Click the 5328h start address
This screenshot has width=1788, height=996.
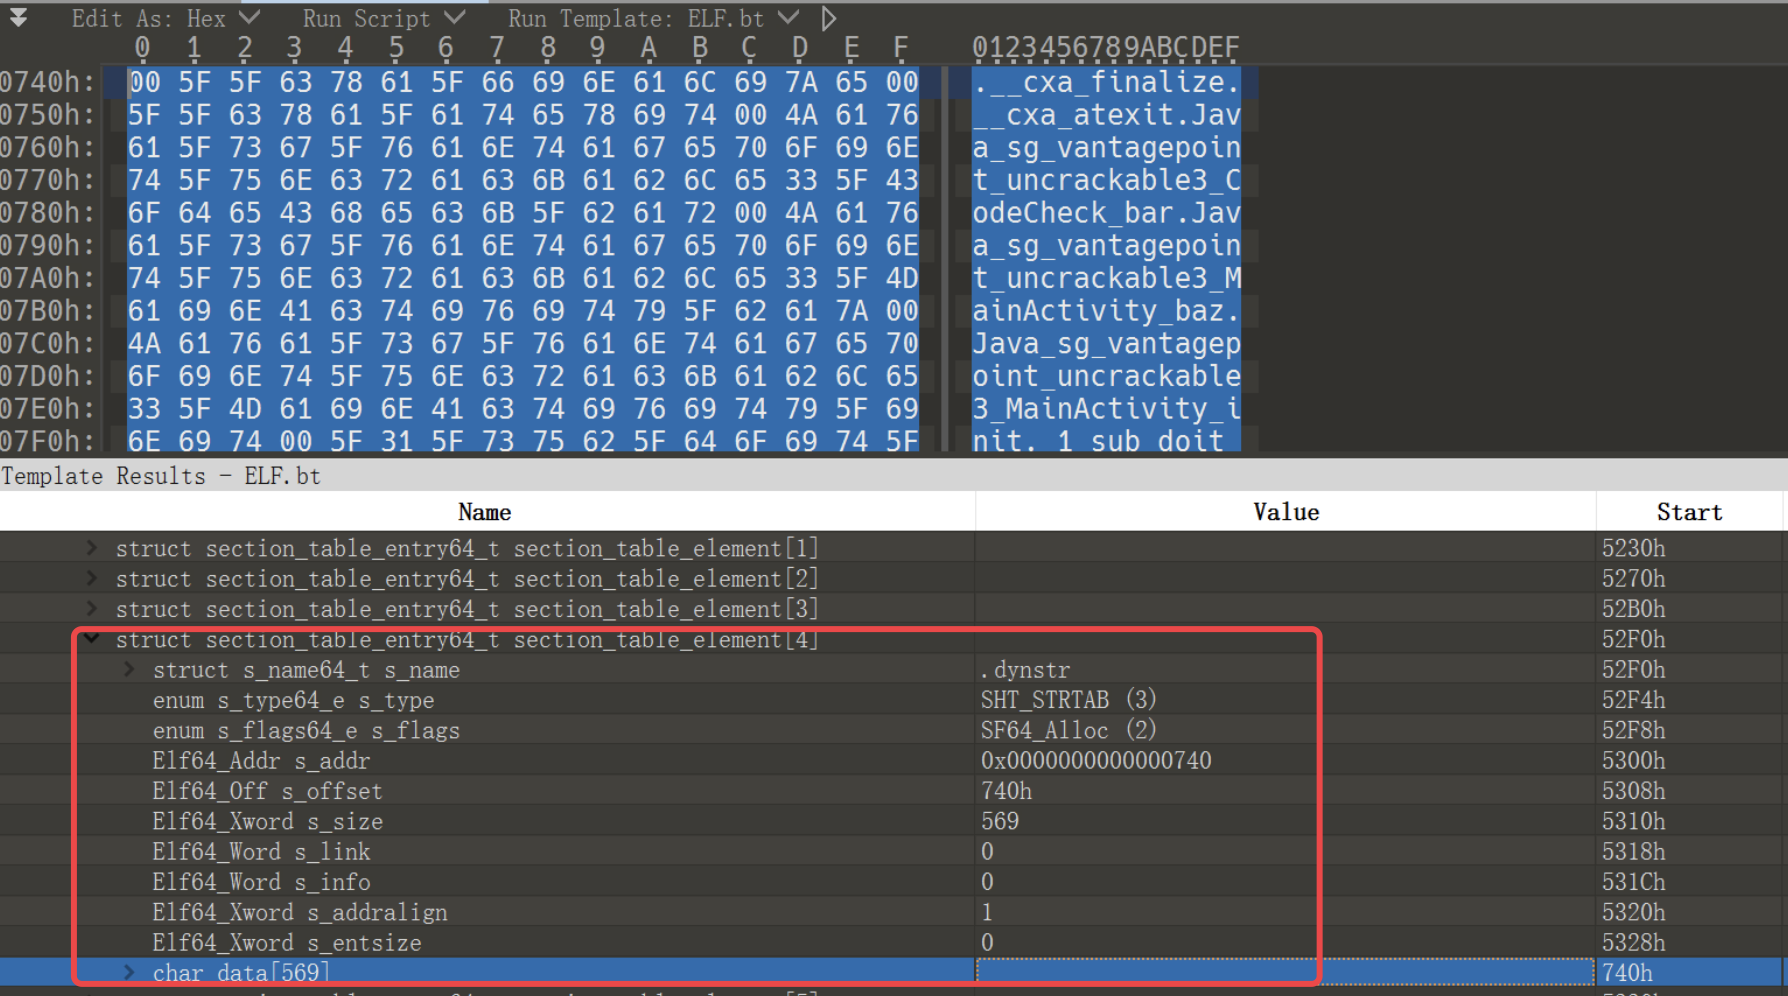coord(1633,942)
